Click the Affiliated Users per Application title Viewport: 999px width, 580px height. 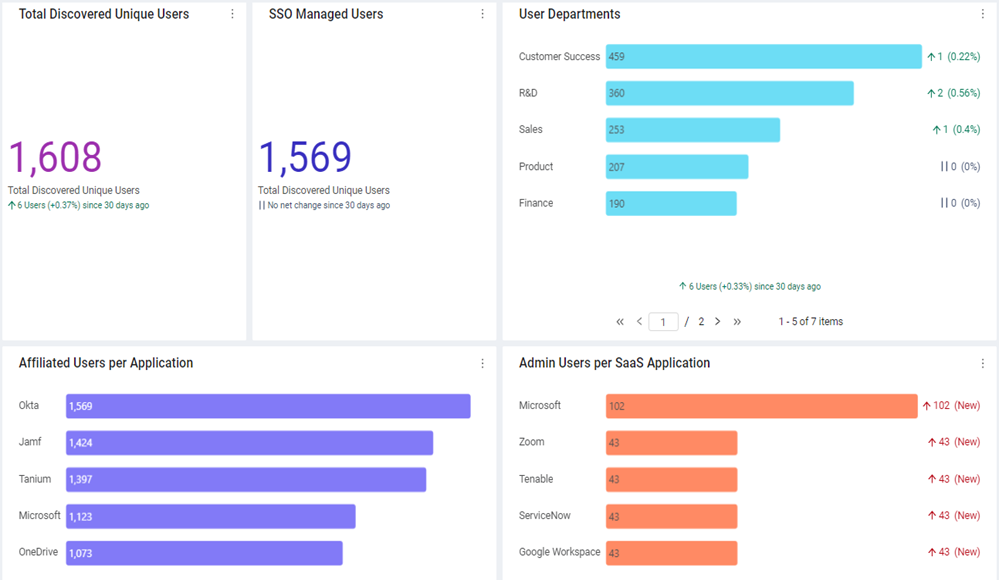pos(106,363)
